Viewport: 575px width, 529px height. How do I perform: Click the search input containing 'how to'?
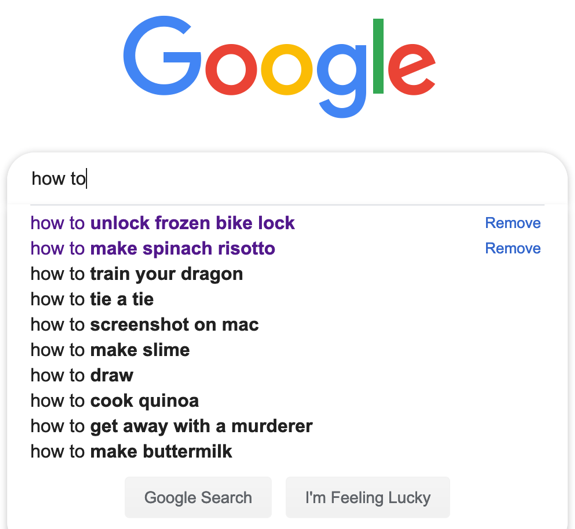tap(288, 179)
